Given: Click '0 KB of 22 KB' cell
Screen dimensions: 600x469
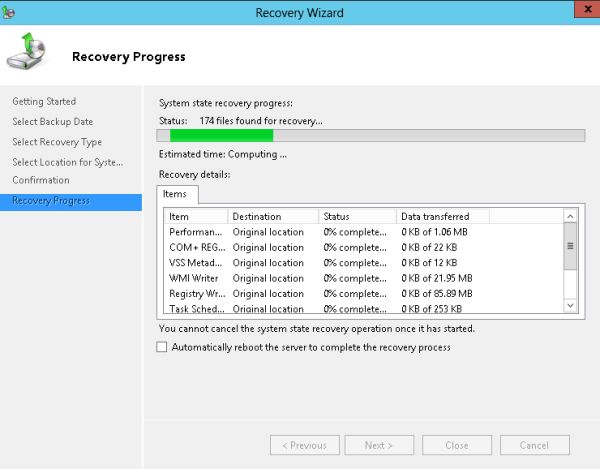Looking at the screenshot, I should click(429, 248).
